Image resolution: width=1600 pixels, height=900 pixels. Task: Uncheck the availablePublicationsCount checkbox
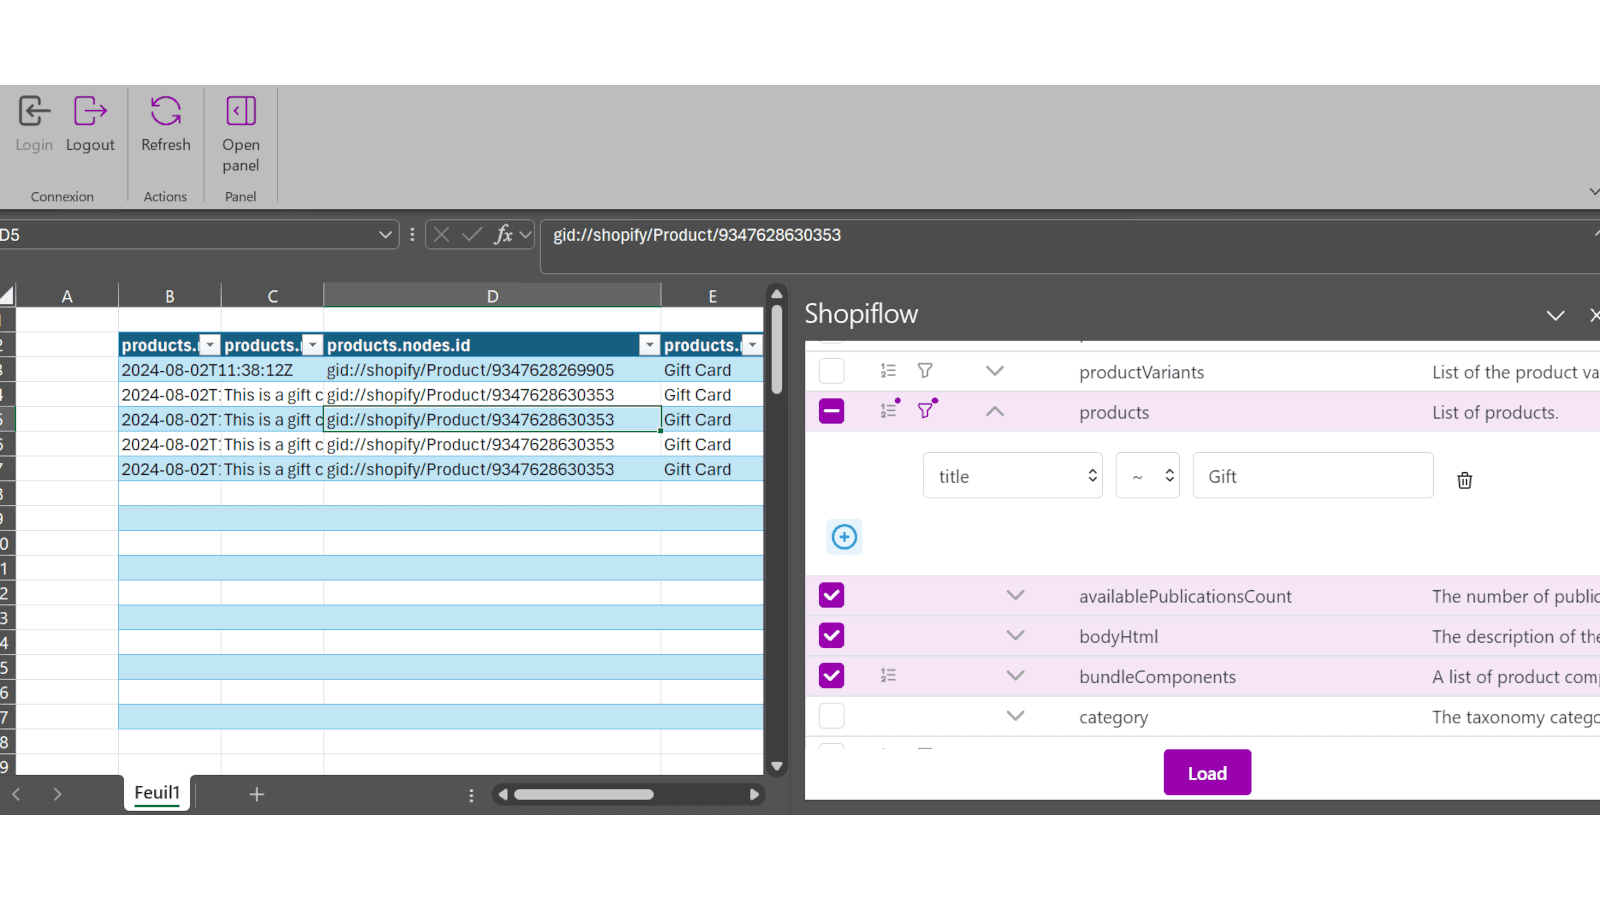[831, 596]
